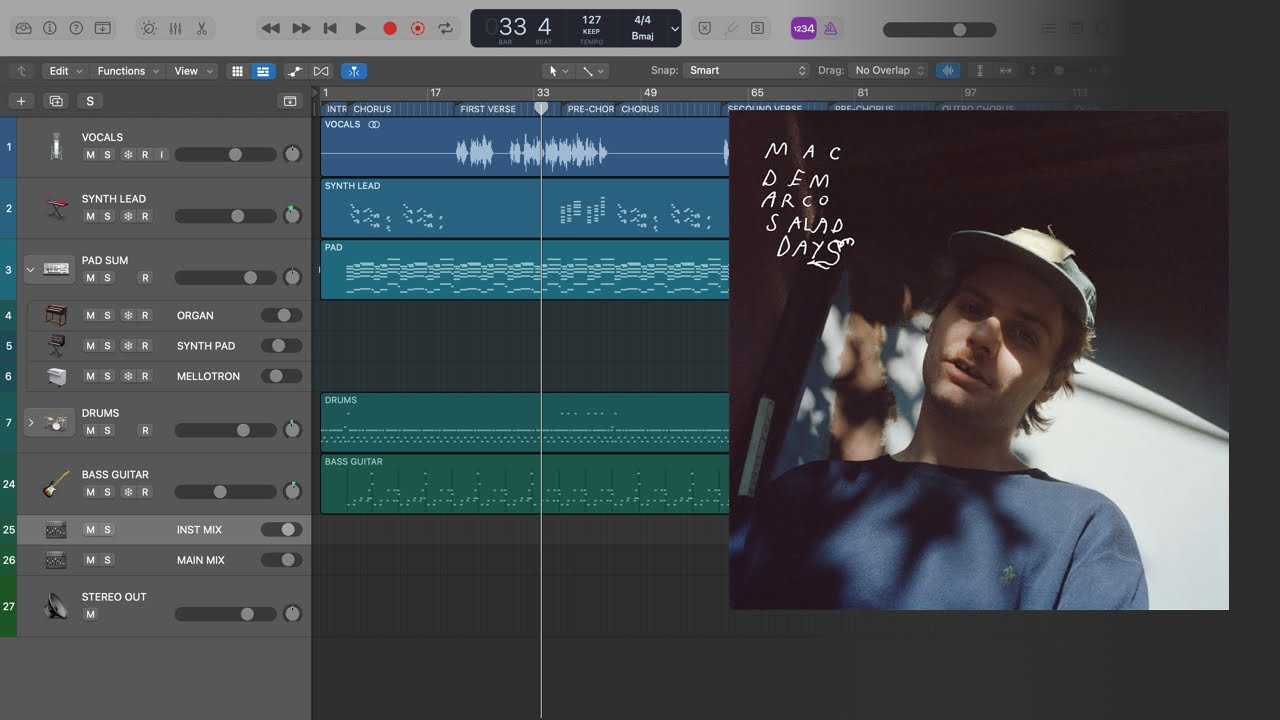
Task: Click the VOCALS microphone icon
Action: 56,147
